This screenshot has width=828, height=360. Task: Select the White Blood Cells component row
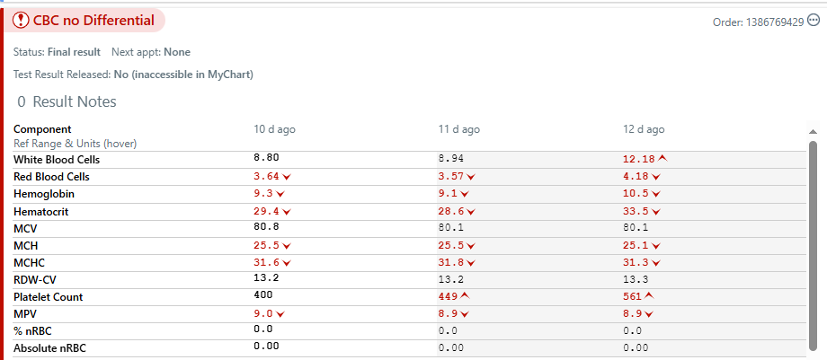tap(409, 159)
